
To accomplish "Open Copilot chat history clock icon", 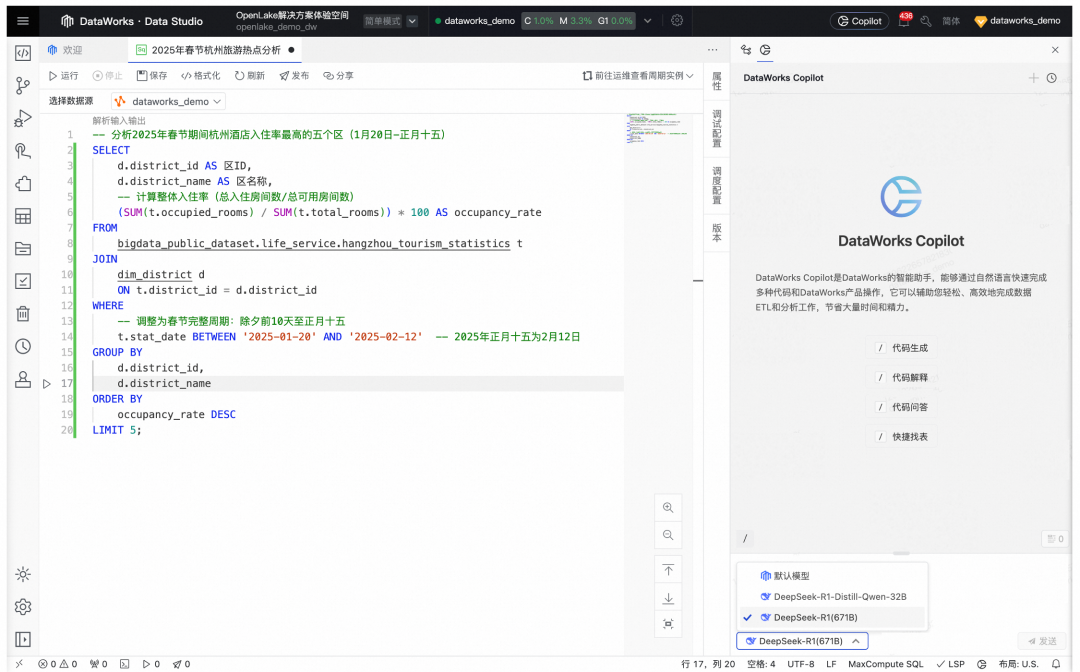I will tap(1052, 78).
